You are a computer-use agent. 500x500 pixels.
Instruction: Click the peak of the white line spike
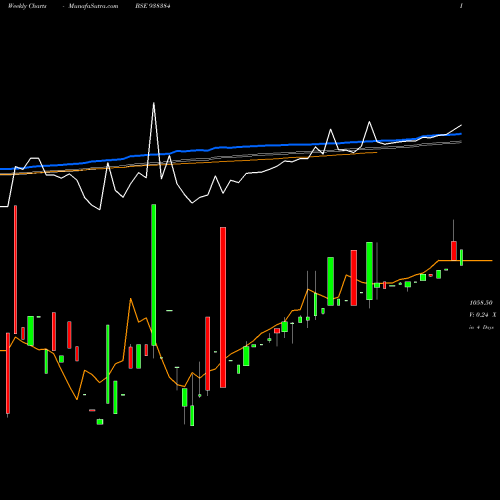click(x=154, y=103)
